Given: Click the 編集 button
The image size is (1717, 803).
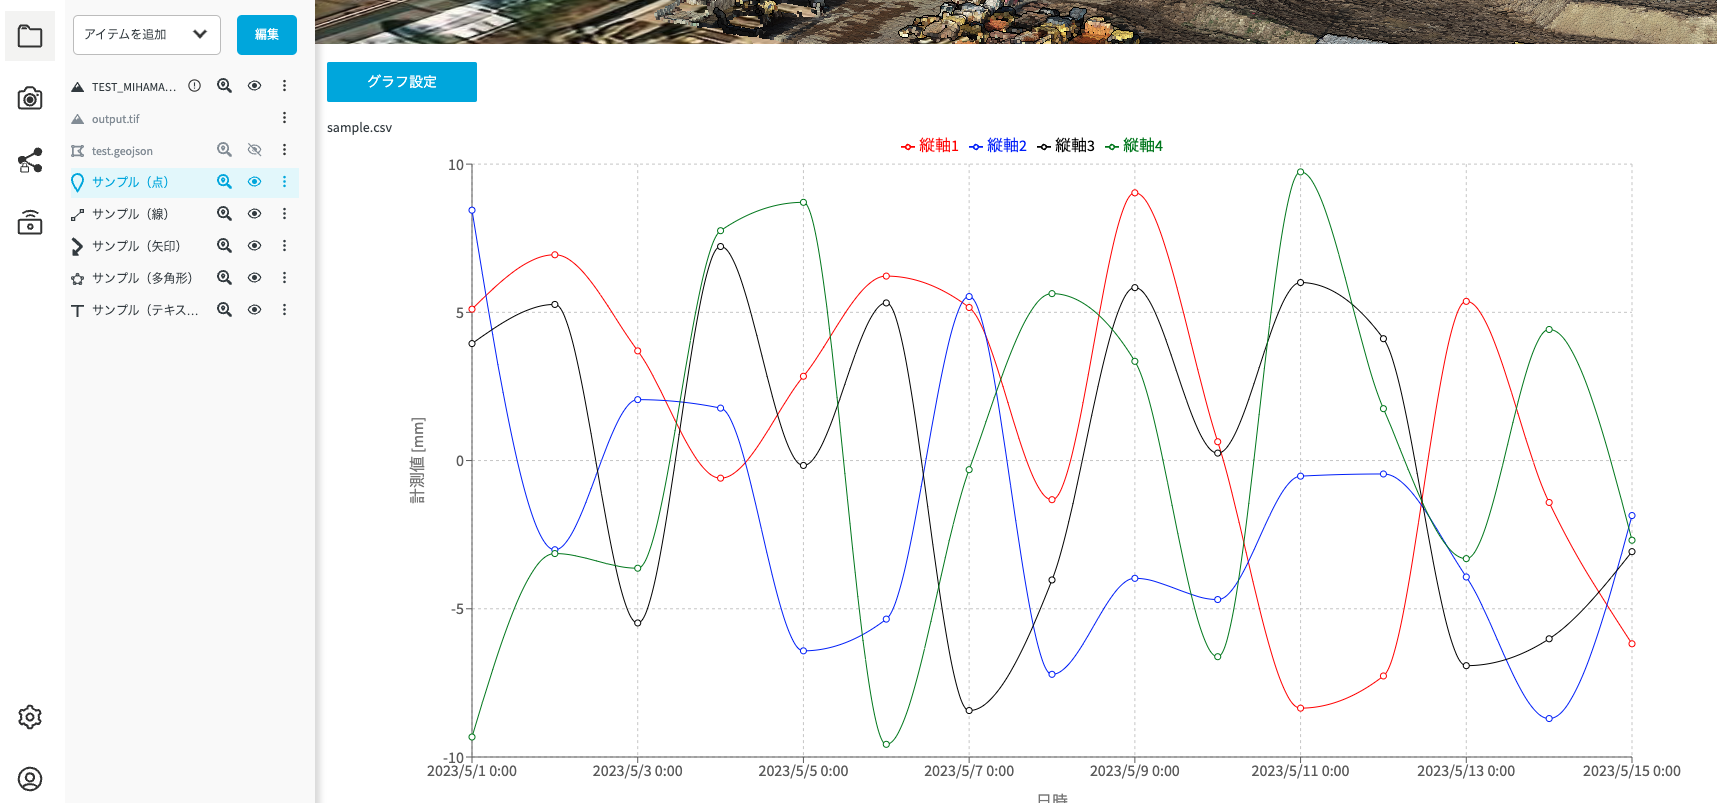Looking at the screenshot, I should point(267,35).
